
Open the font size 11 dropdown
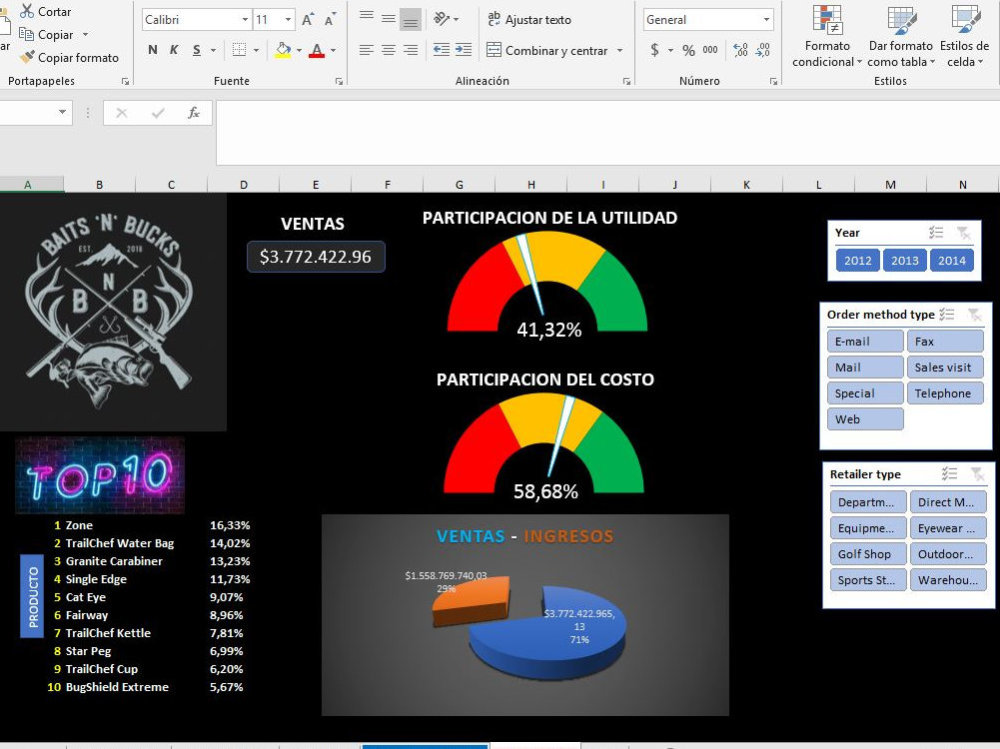pyautogui.click(x=288, y=20)
